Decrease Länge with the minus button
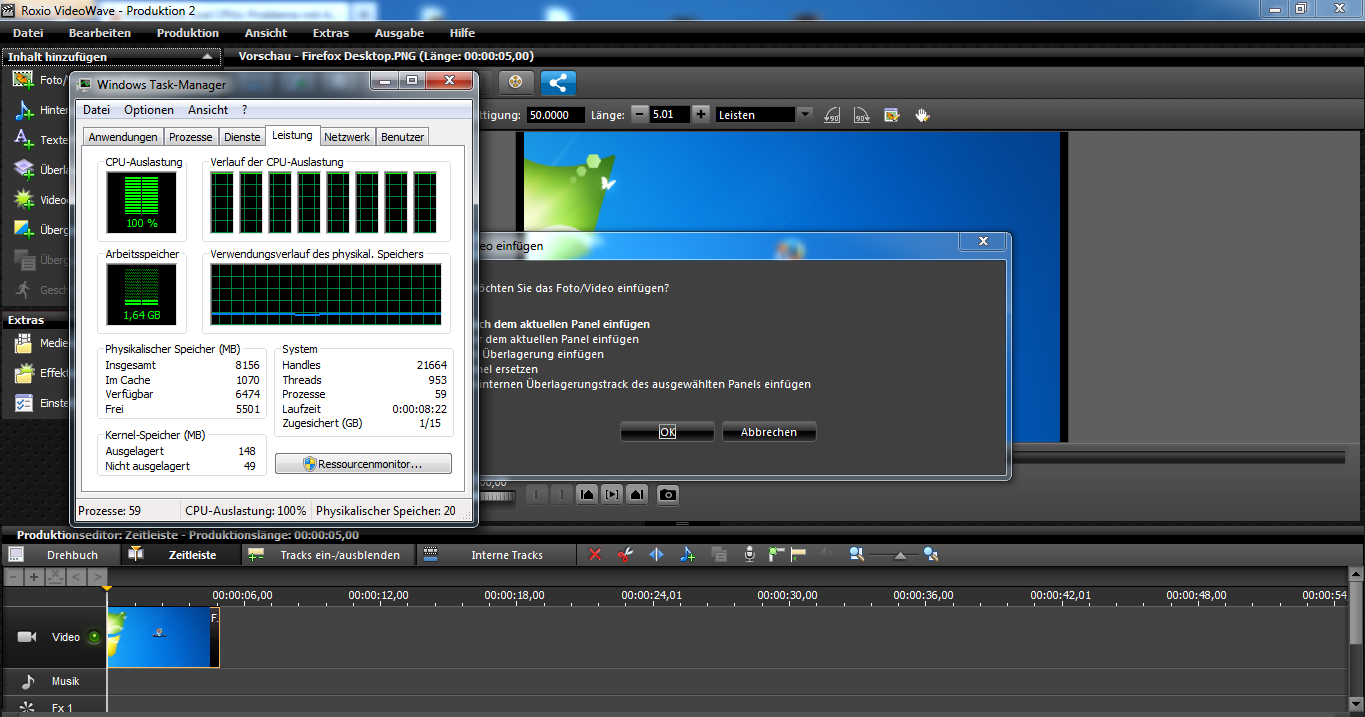 639,115
